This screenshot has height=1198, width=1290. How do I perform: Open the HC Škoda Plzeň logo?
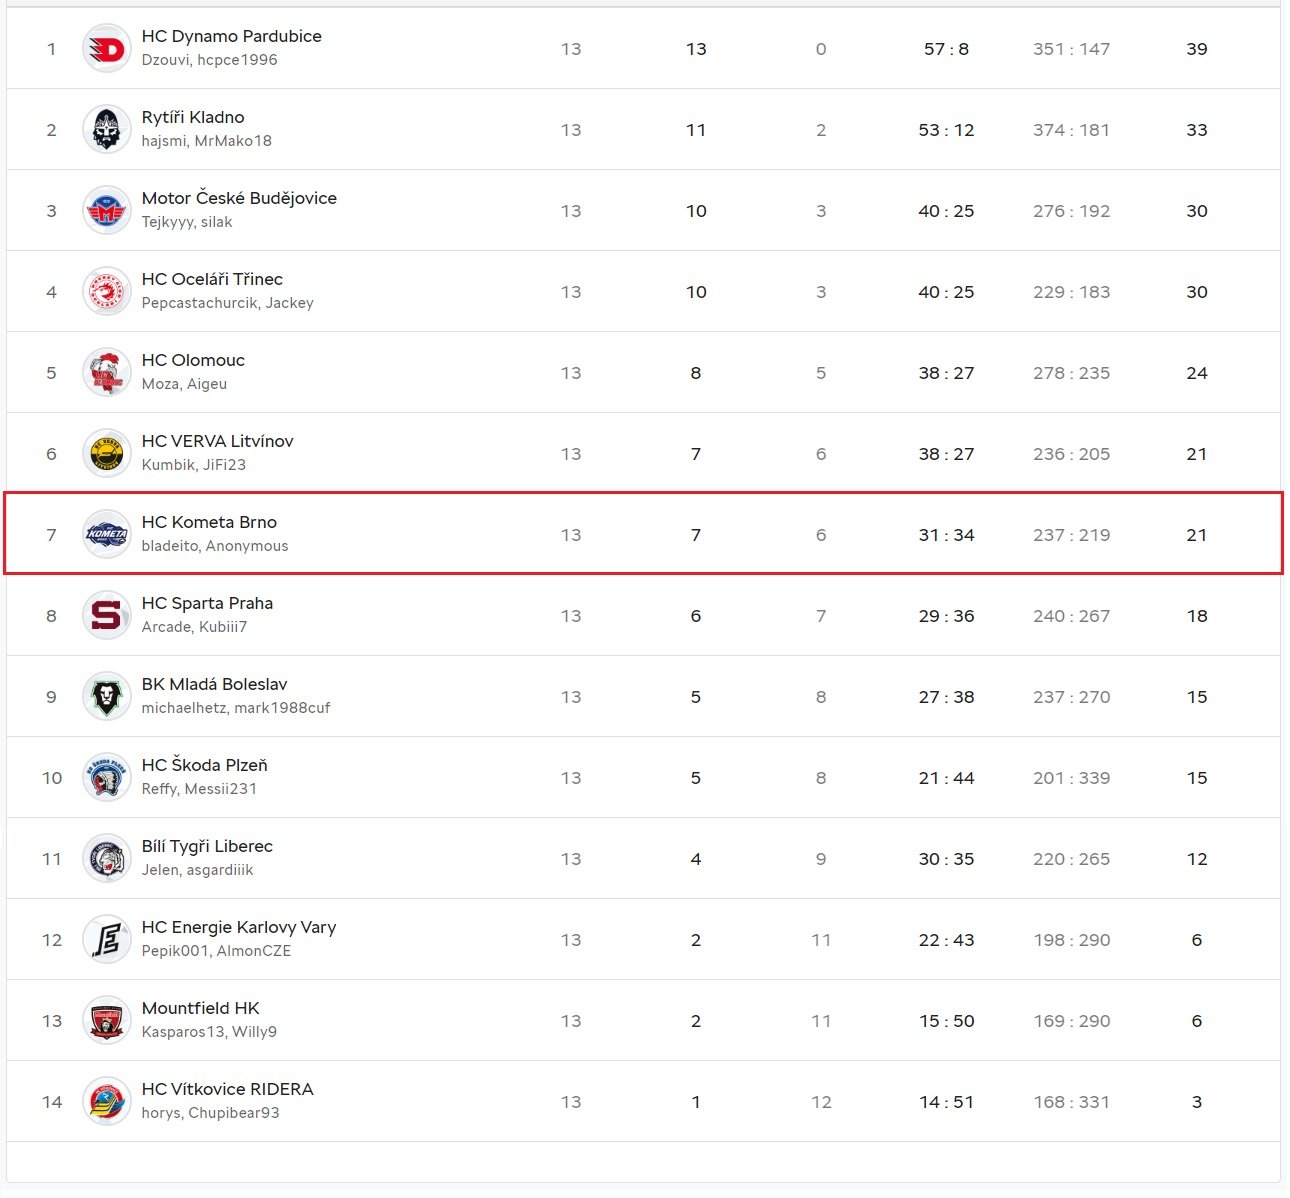tap(106, 778)
